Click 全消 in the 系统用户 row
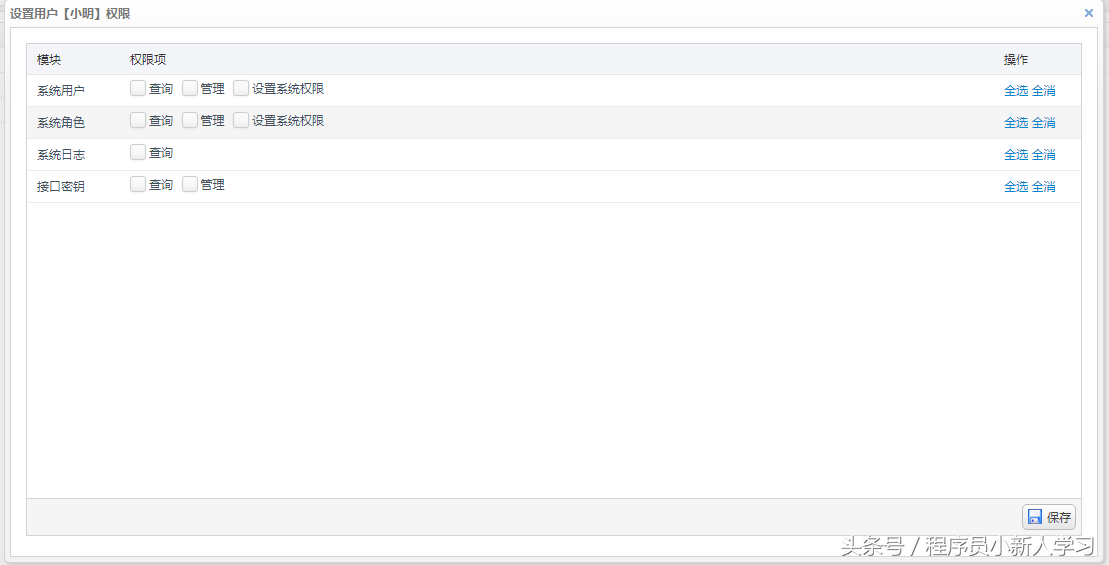Image resolution: width=1109 pixels, height=565 pixels. tap(1043, 91)
